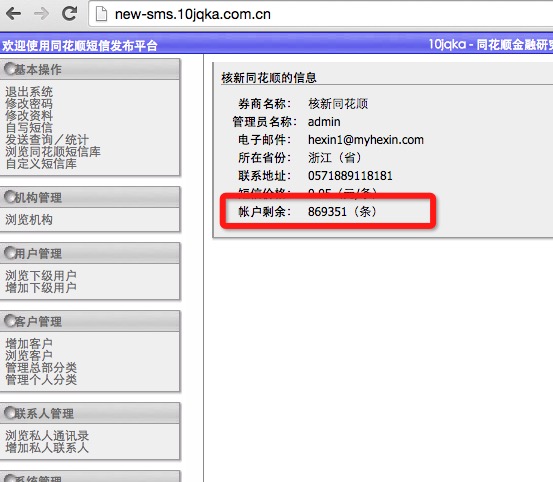553x482 pixels.
Task: Collapse the 用户管理 section header
Action: click(x=90, y=253)
